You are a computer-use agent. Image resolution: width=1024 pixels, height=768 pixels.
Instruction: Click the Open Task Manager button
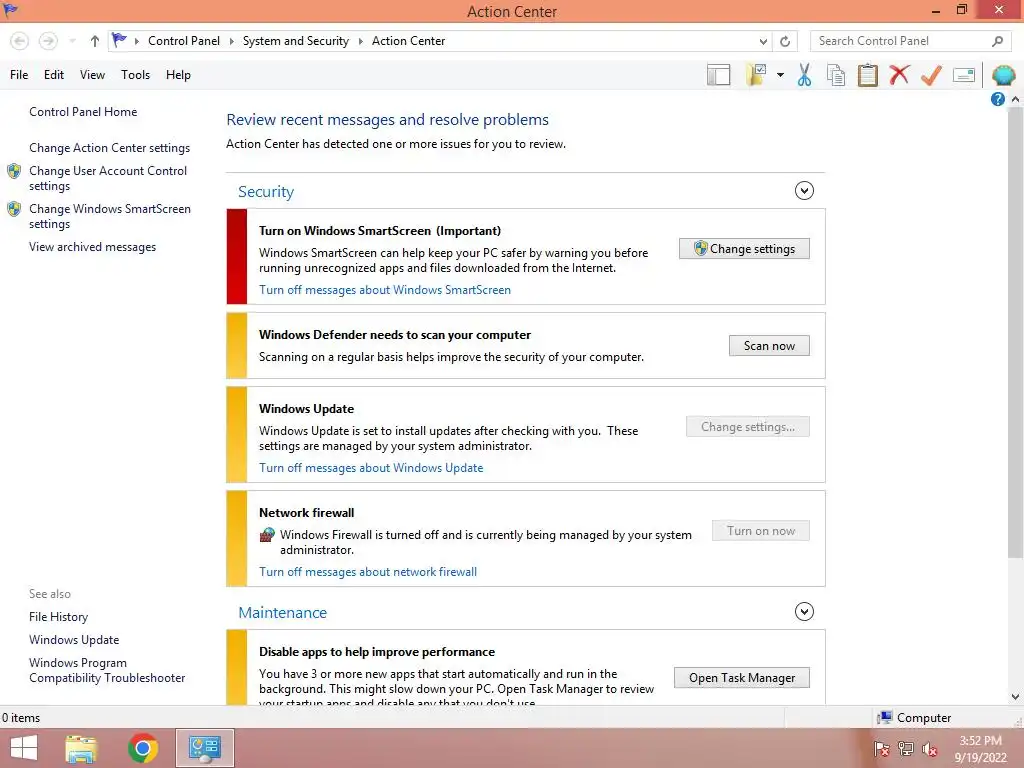pos(742,678)
